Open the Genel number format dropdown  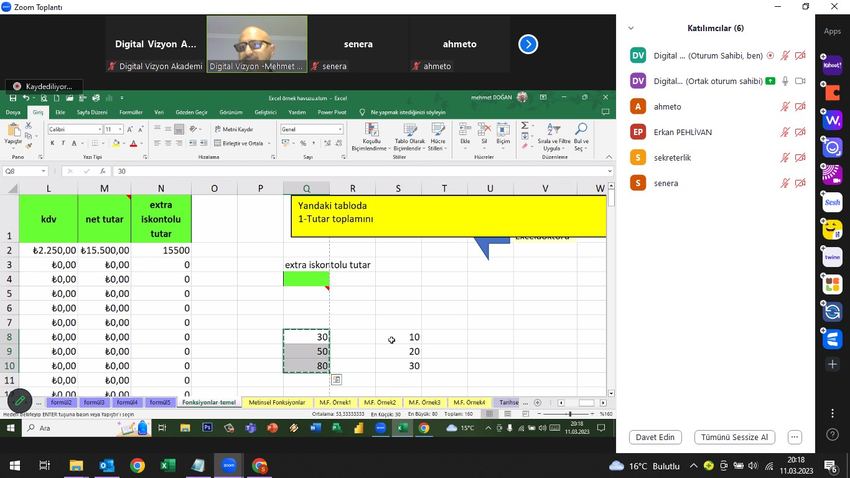[x=340, y=130]
